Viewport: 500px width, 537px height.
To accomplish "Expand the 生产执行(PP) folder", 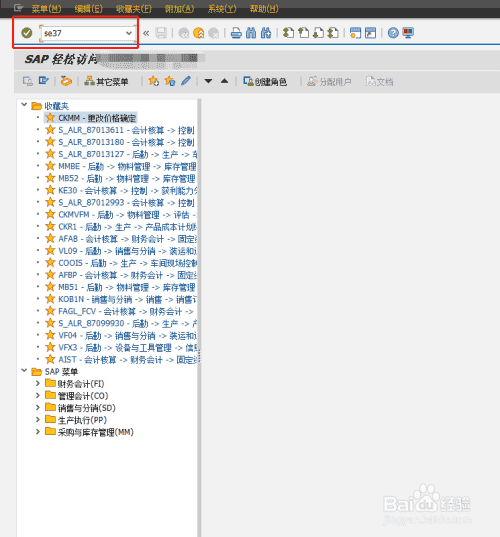I will 38,420.
